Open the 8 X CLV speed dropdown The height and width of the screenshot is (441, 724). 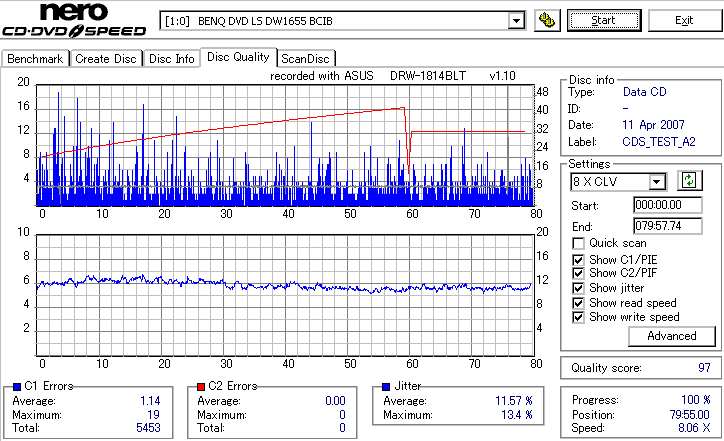coord(656,181)
